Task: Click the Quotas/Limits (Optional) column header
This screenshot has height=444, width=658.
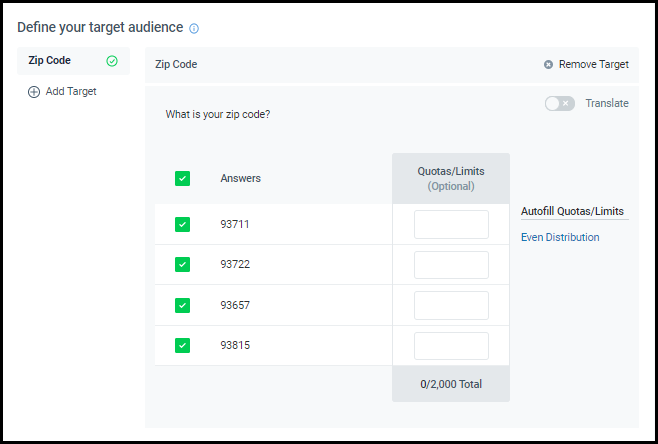Action: pos(451,178)
